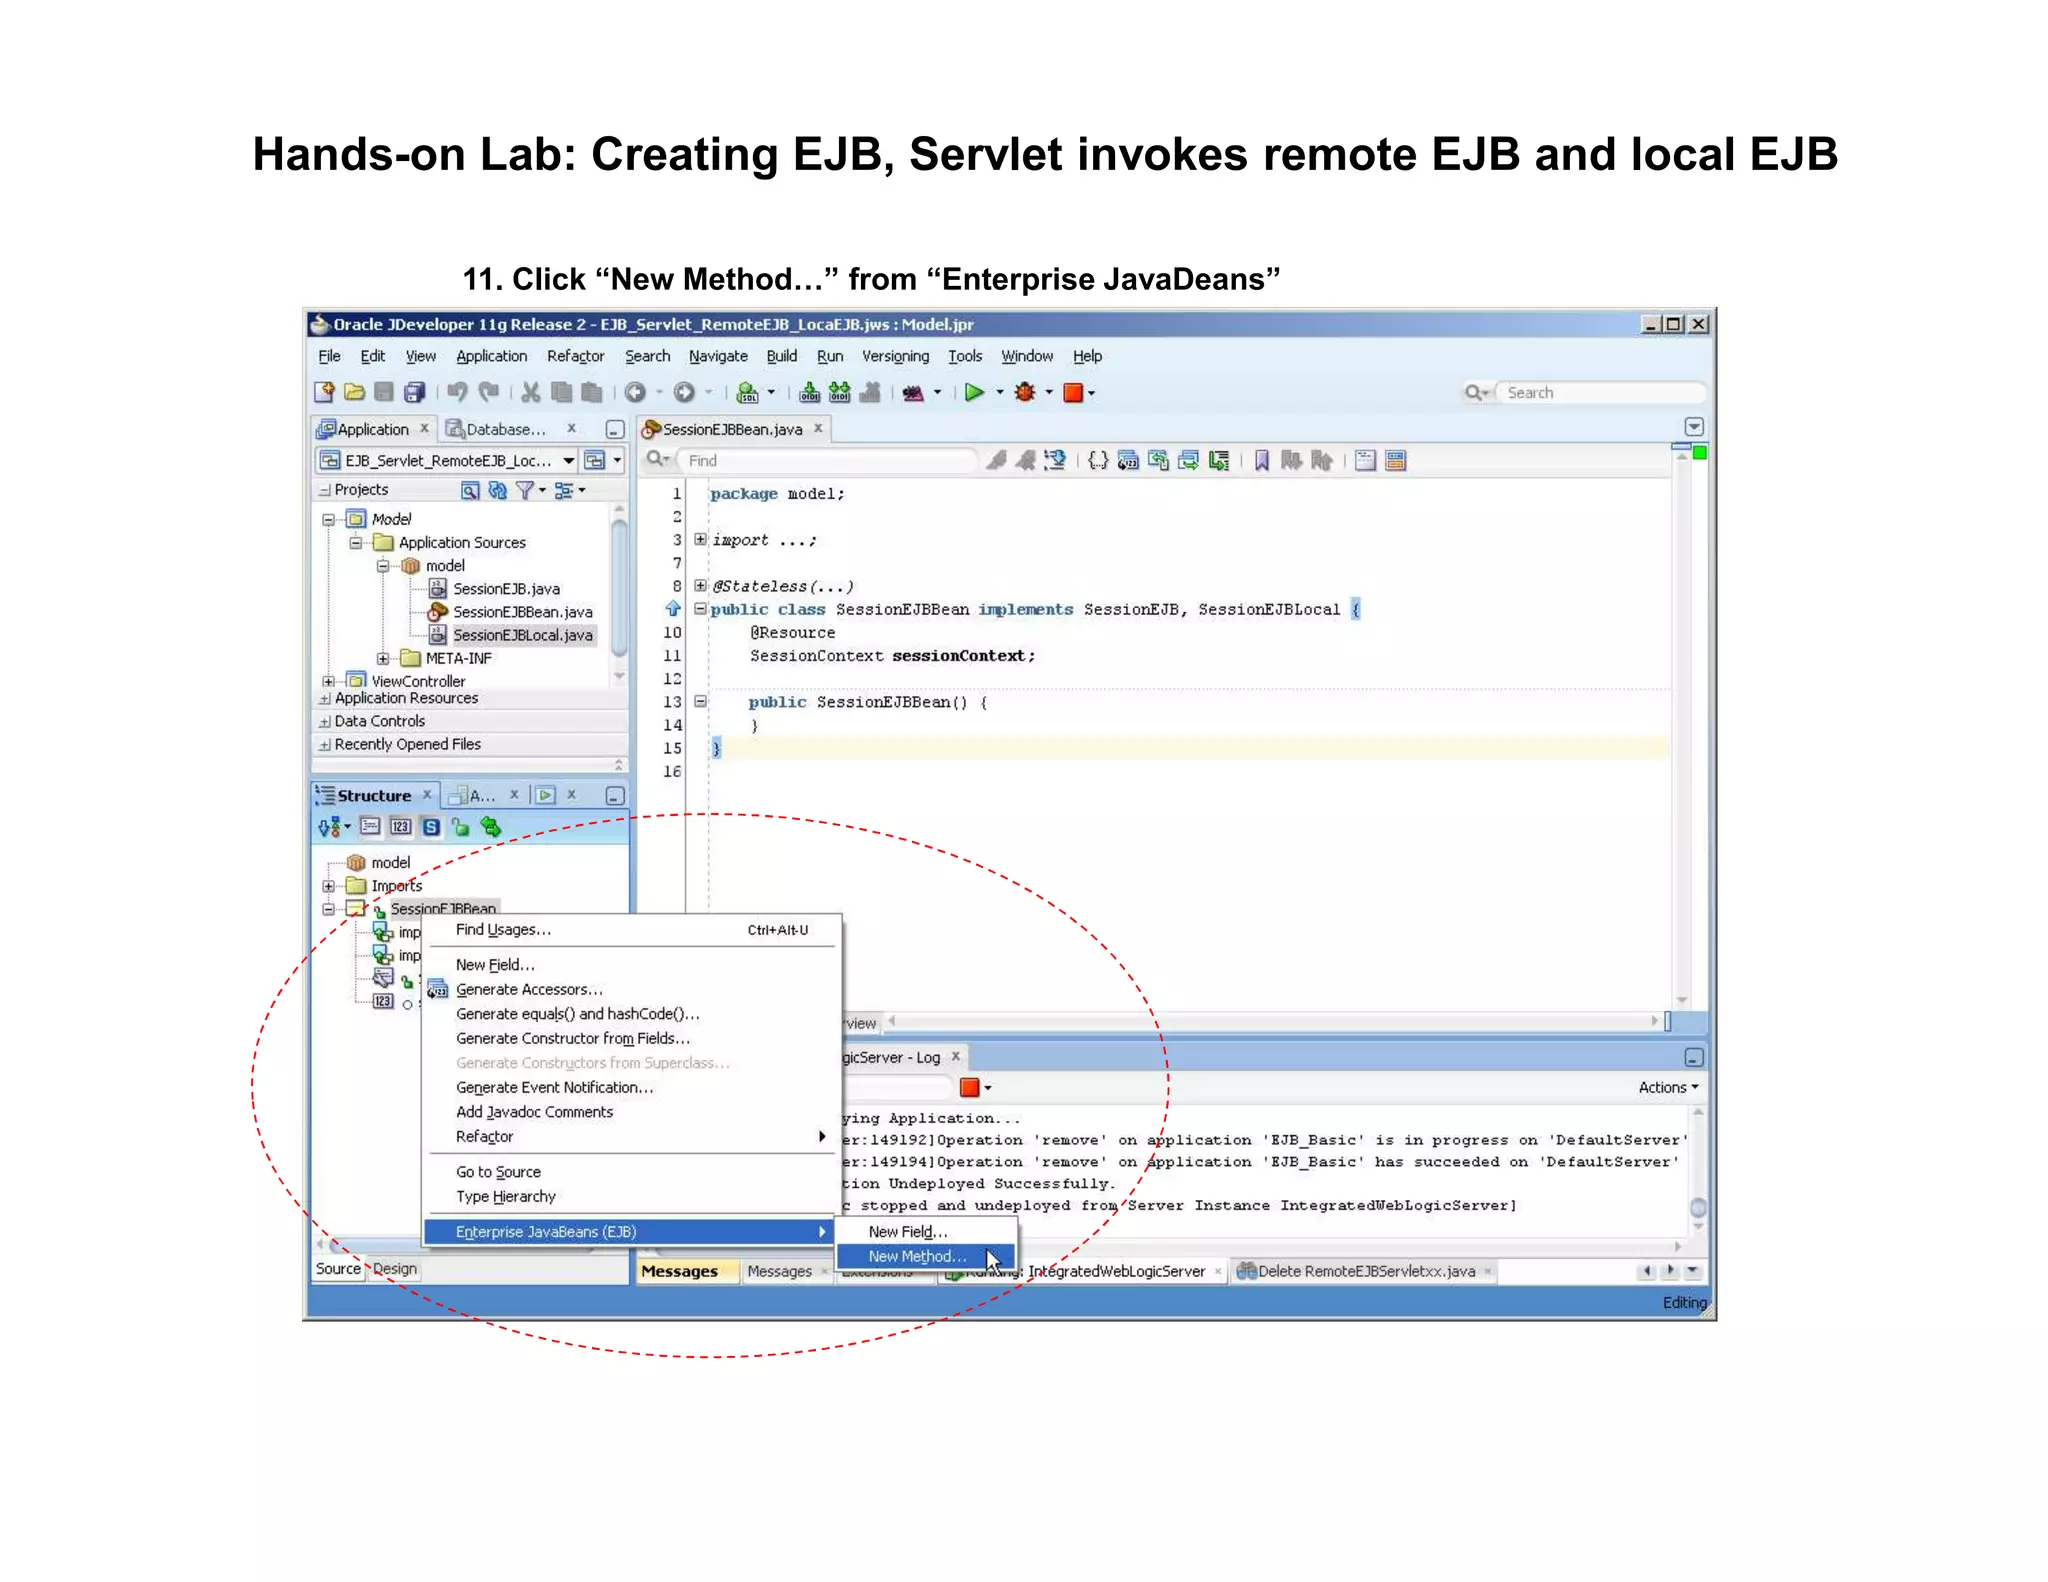Click the Working Sets filter funnel icon
The image size is (2048, 1582).
point(525,490)
